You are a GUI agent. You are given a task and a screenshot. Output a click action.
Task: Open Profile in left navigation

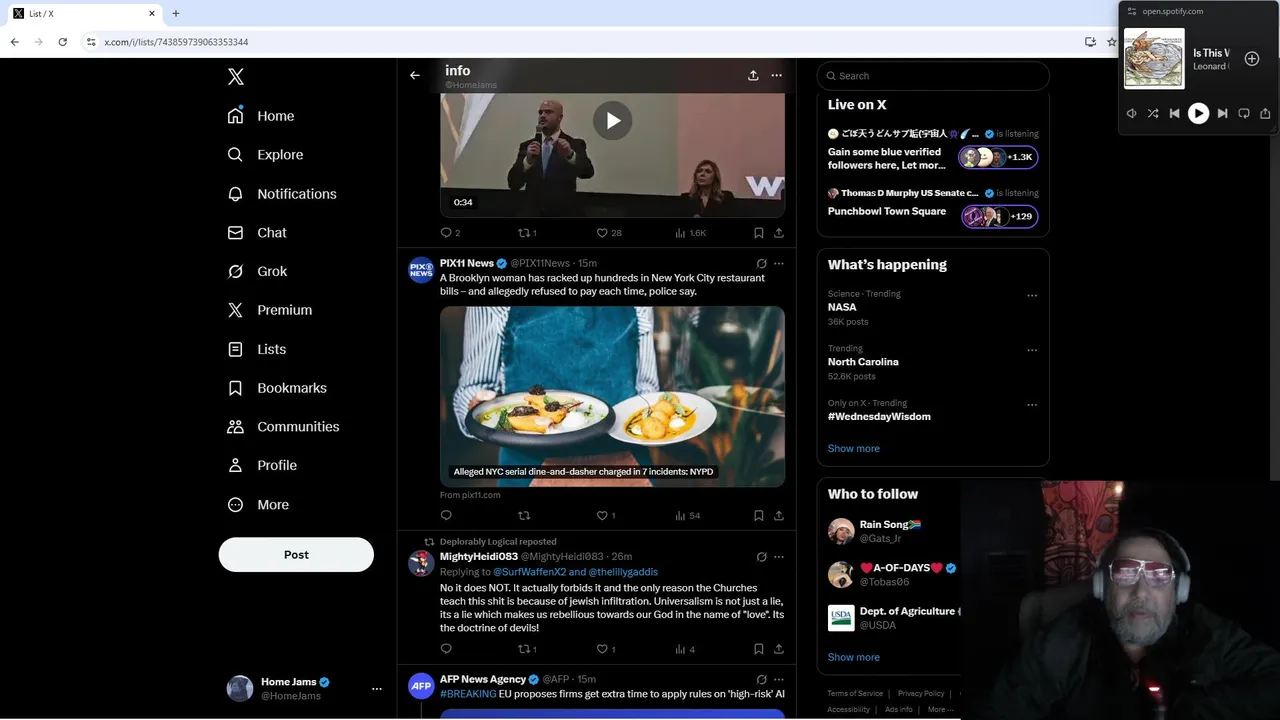click(x=262, y=466)
